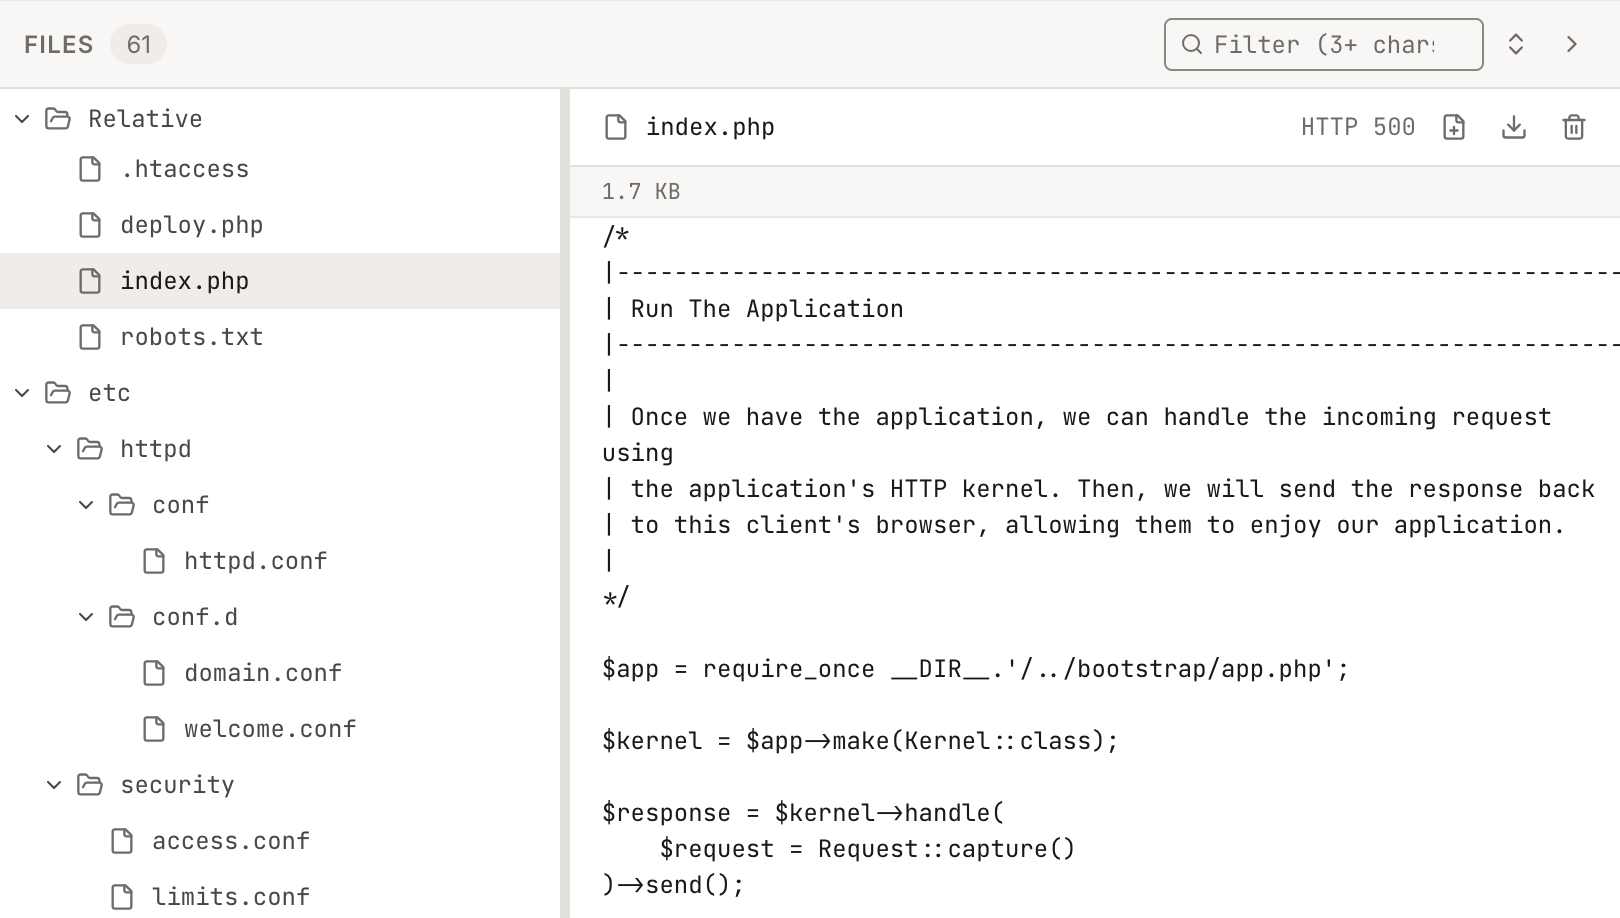1620x918 pixels.
Task: Click the conf.d folder icon
Action: [122, 617]
